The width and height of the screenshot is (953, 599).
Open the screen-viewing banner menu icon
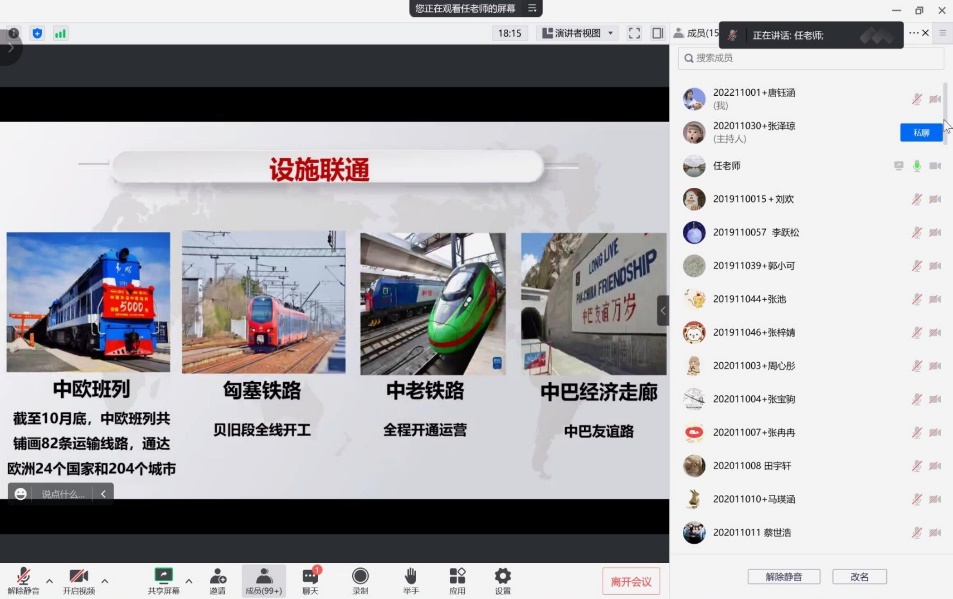click(533, 8)
